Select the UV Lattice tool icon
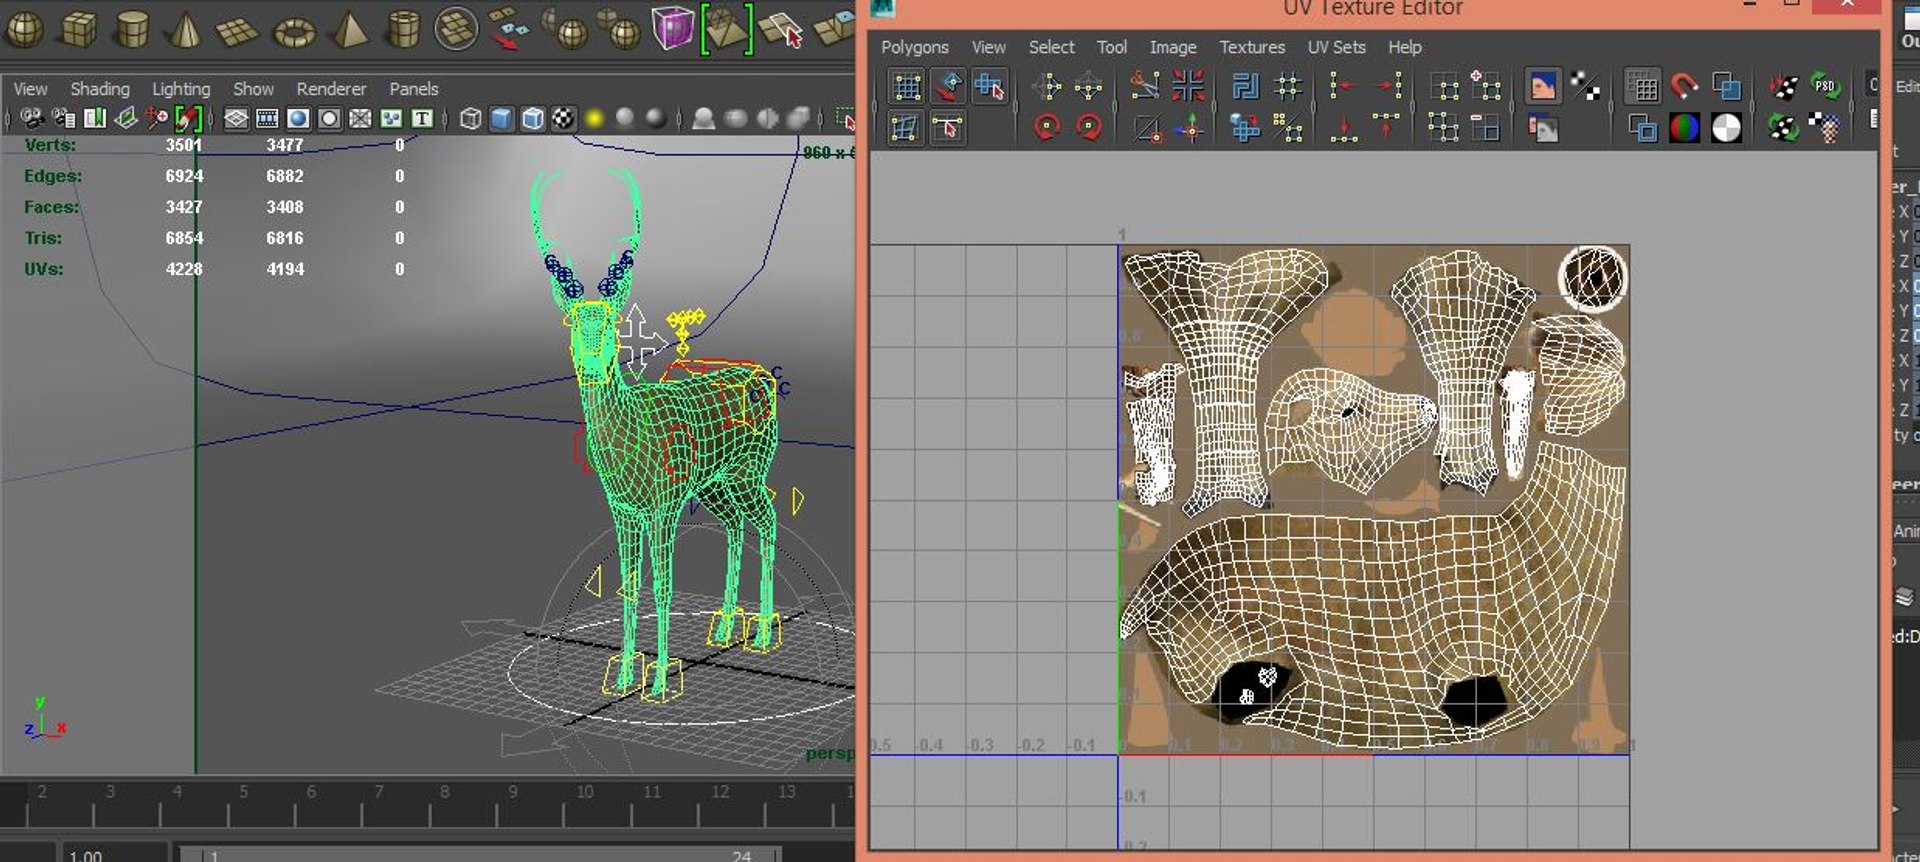Viewport: 1920px width, 862px height. (907, 87)
